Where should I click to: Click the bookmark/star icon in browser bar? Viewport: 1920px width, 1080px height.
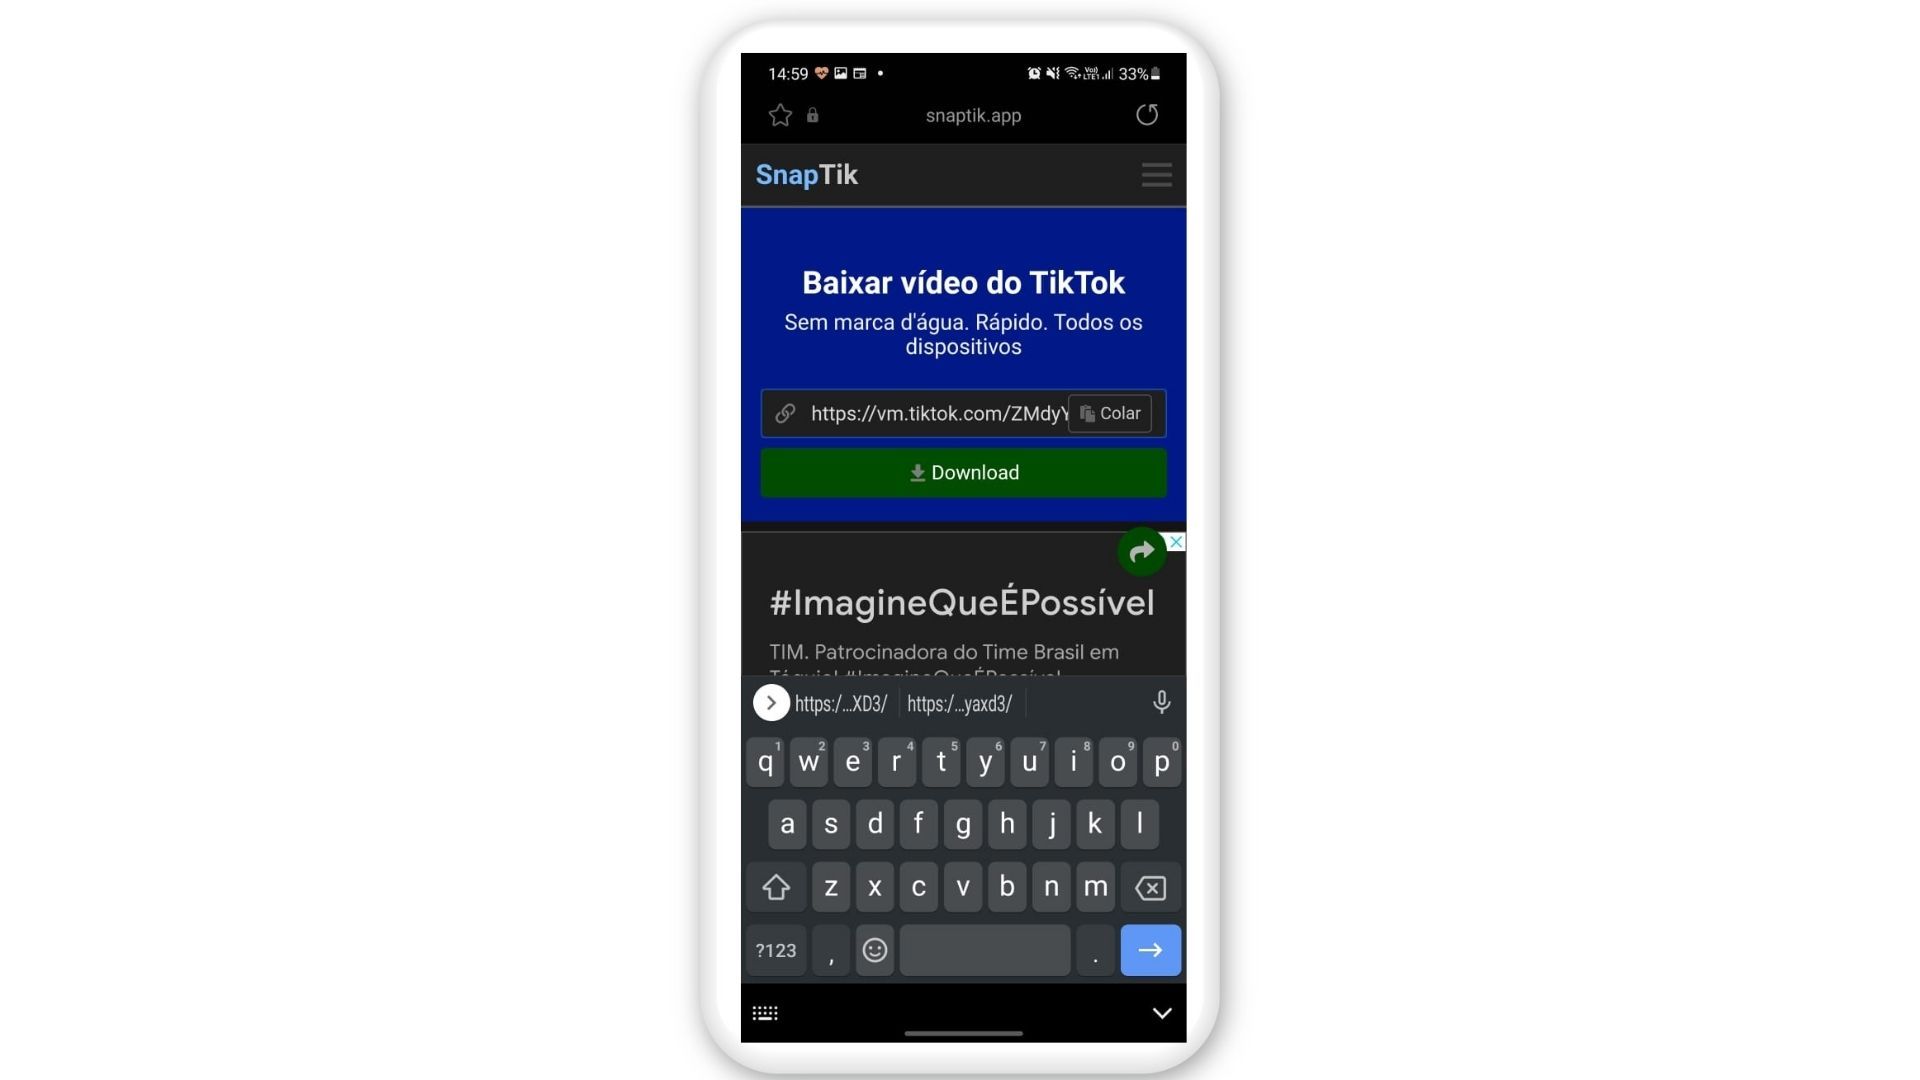(x=779, y=116)
